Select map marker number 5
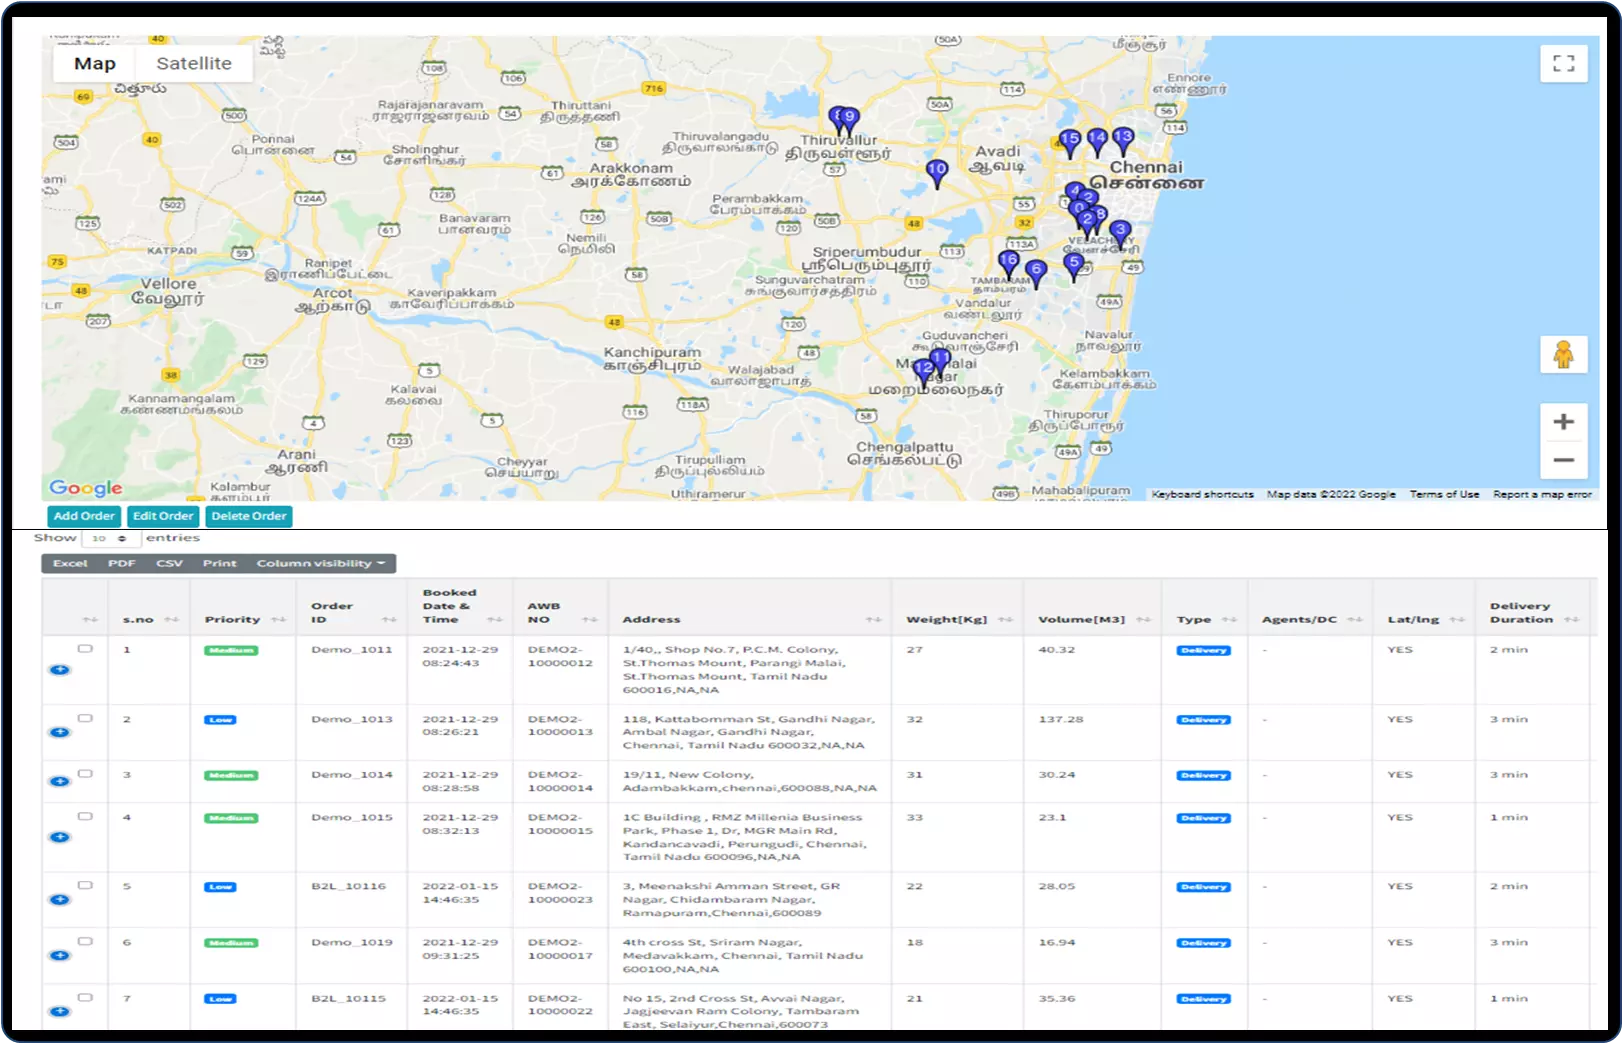 [x=1074, y=266]
